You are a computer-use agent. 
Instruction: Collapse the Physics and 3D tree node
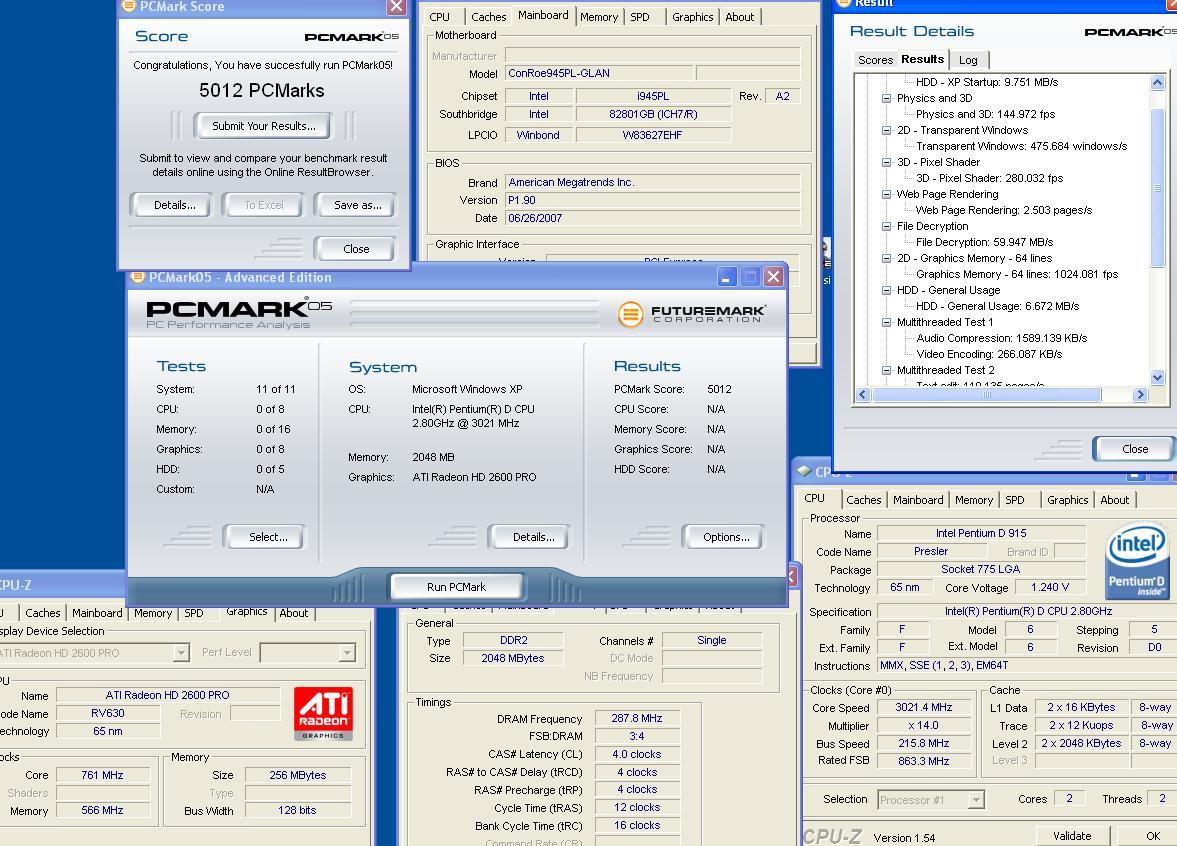pyautogui.click(x=887, y=98)
